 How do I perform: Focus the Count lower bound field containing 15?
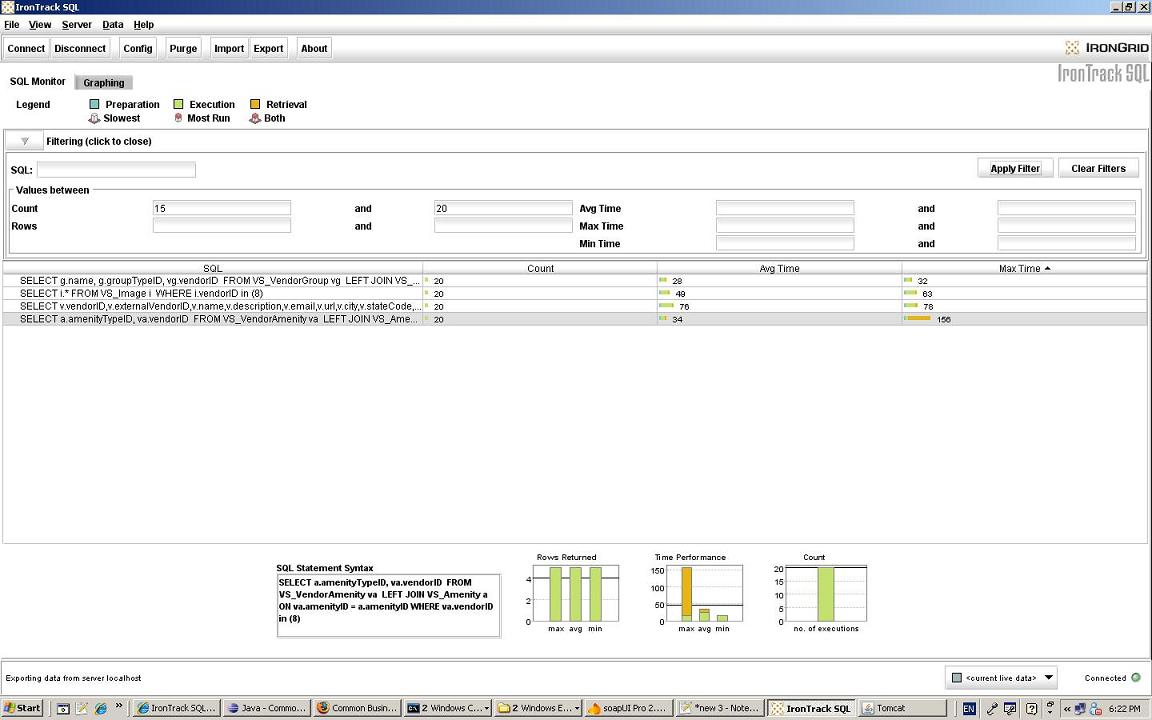click(x=222, y=208)
